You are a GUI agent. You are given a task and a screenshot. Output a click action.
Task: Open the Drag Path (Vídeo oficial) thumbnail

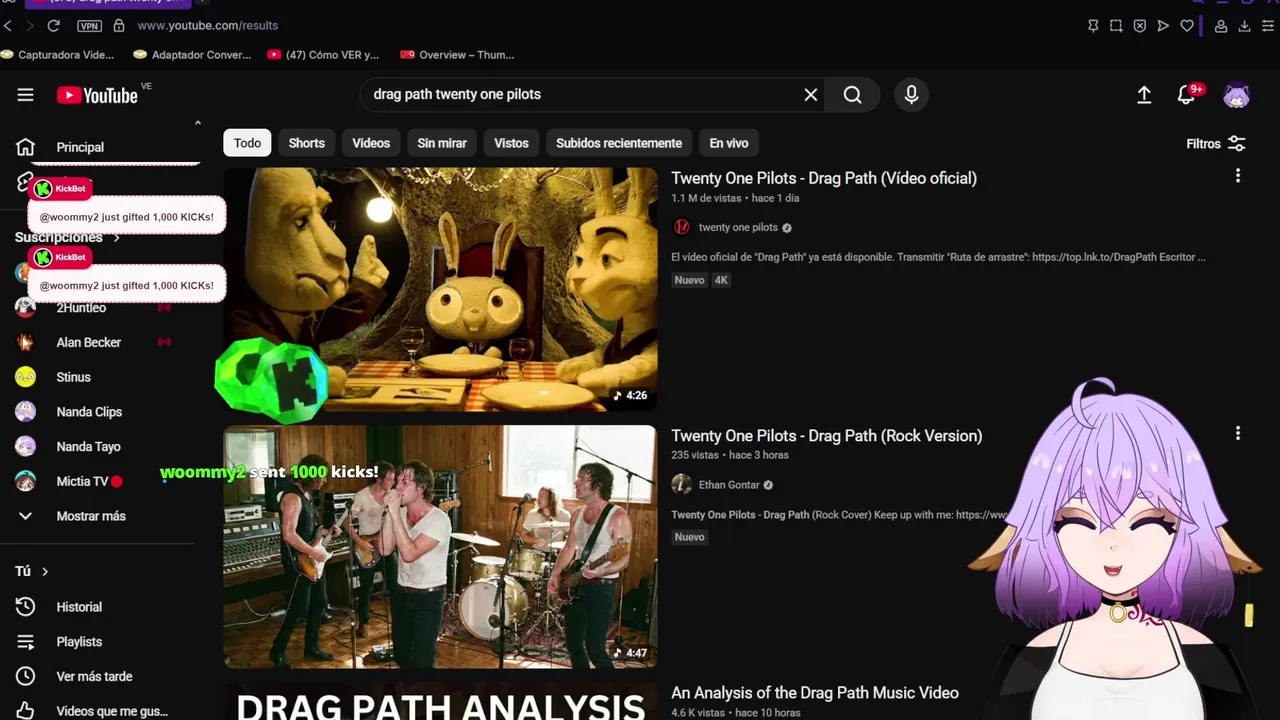pyautogui.click(x=440, y=289)
